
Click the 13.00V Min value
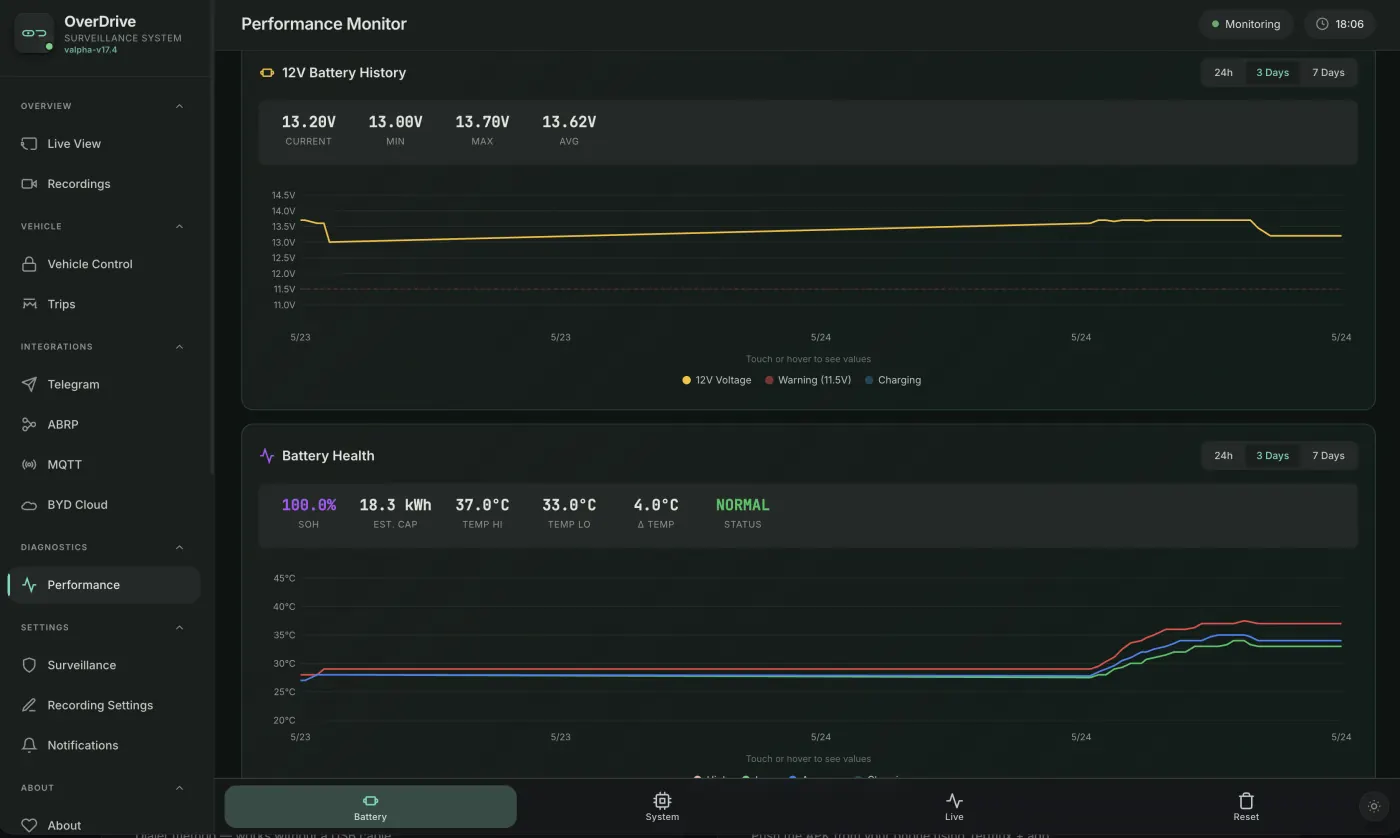[x=395, y=122]
